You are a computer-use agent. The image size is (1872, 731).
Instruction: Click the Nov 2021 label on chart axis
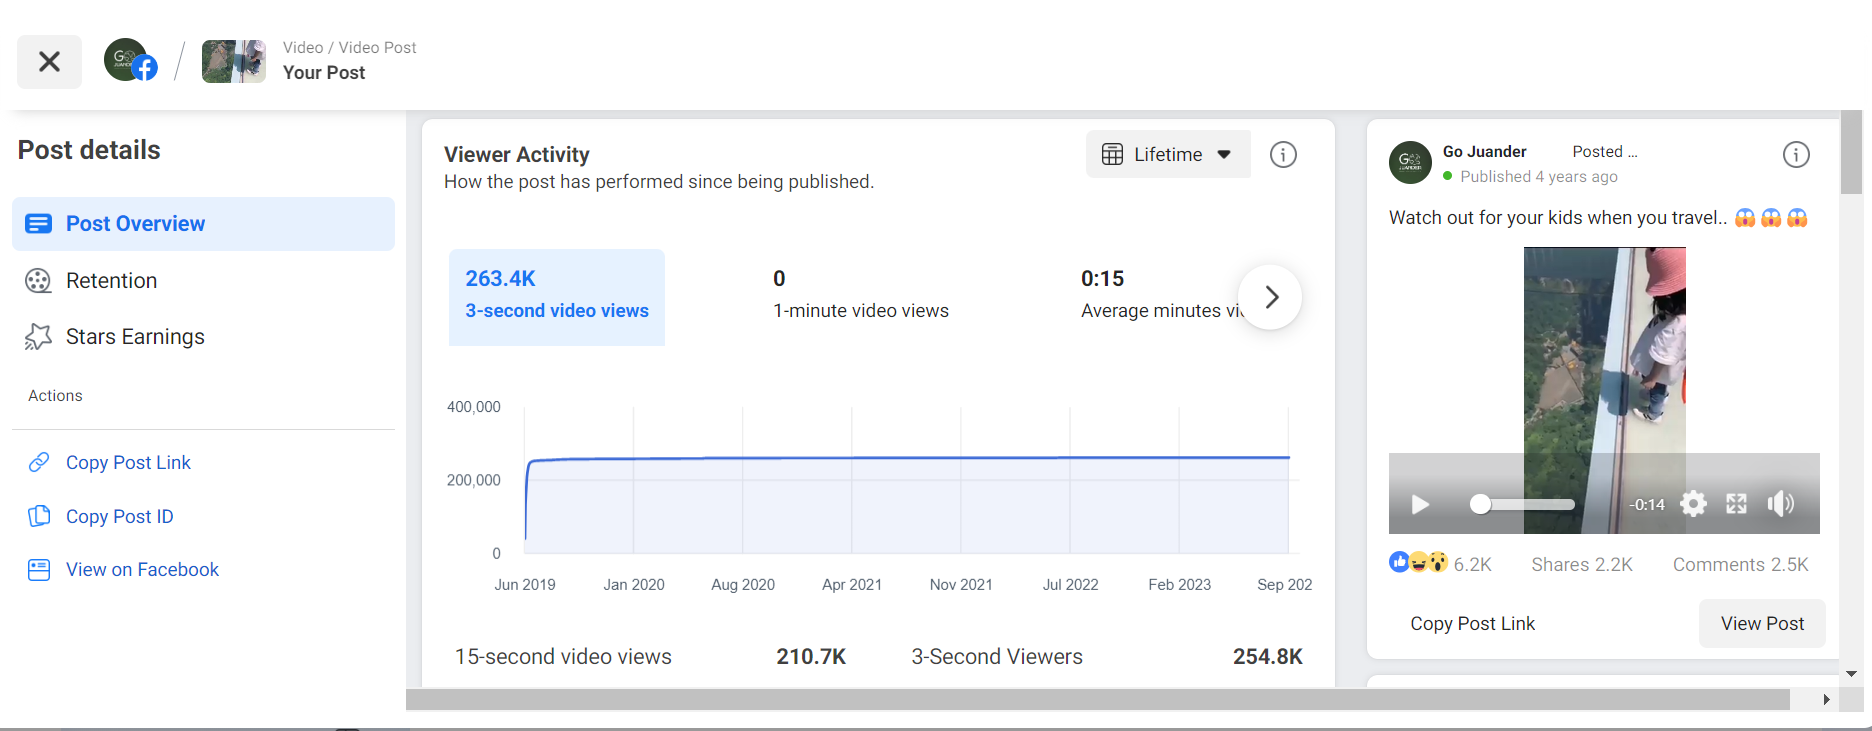pos(961,585)
